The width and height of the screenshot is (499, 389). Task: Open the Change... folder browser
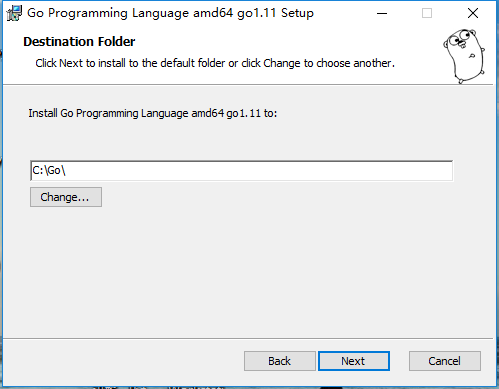point(66,197)
